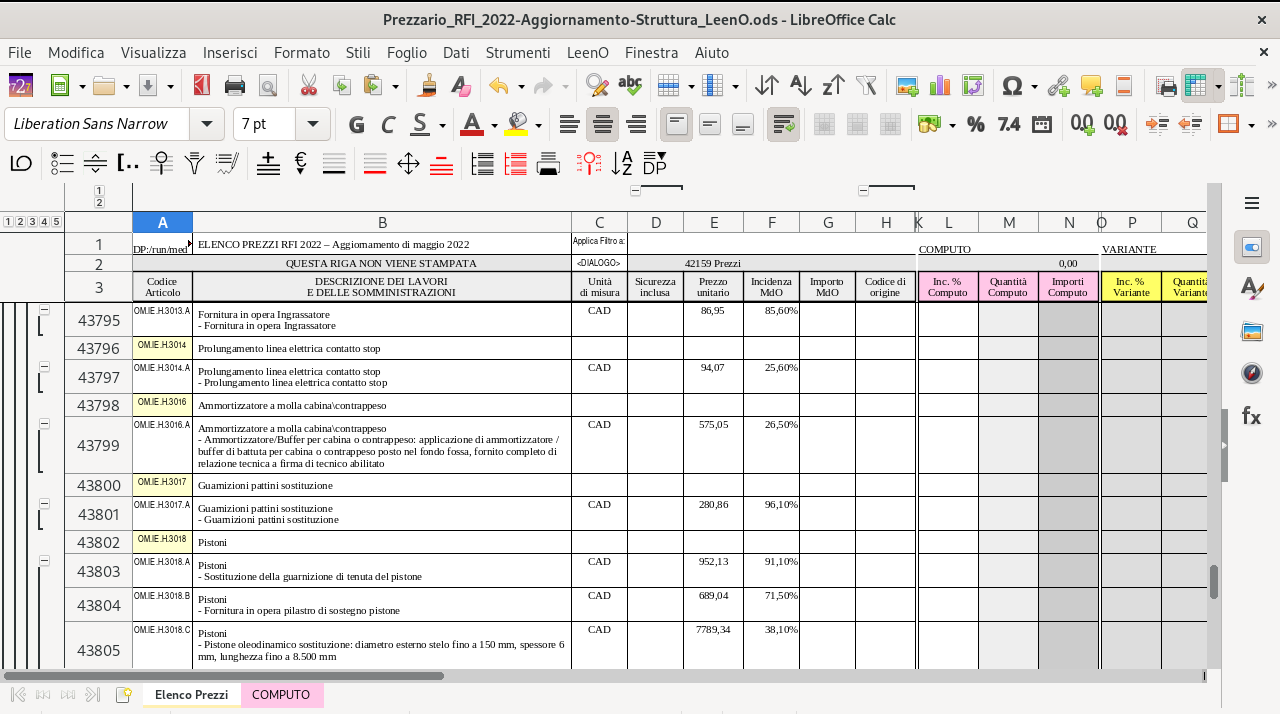
Task: Click the vertical scrollbar thumb
Action: (x=1214, y=582)
